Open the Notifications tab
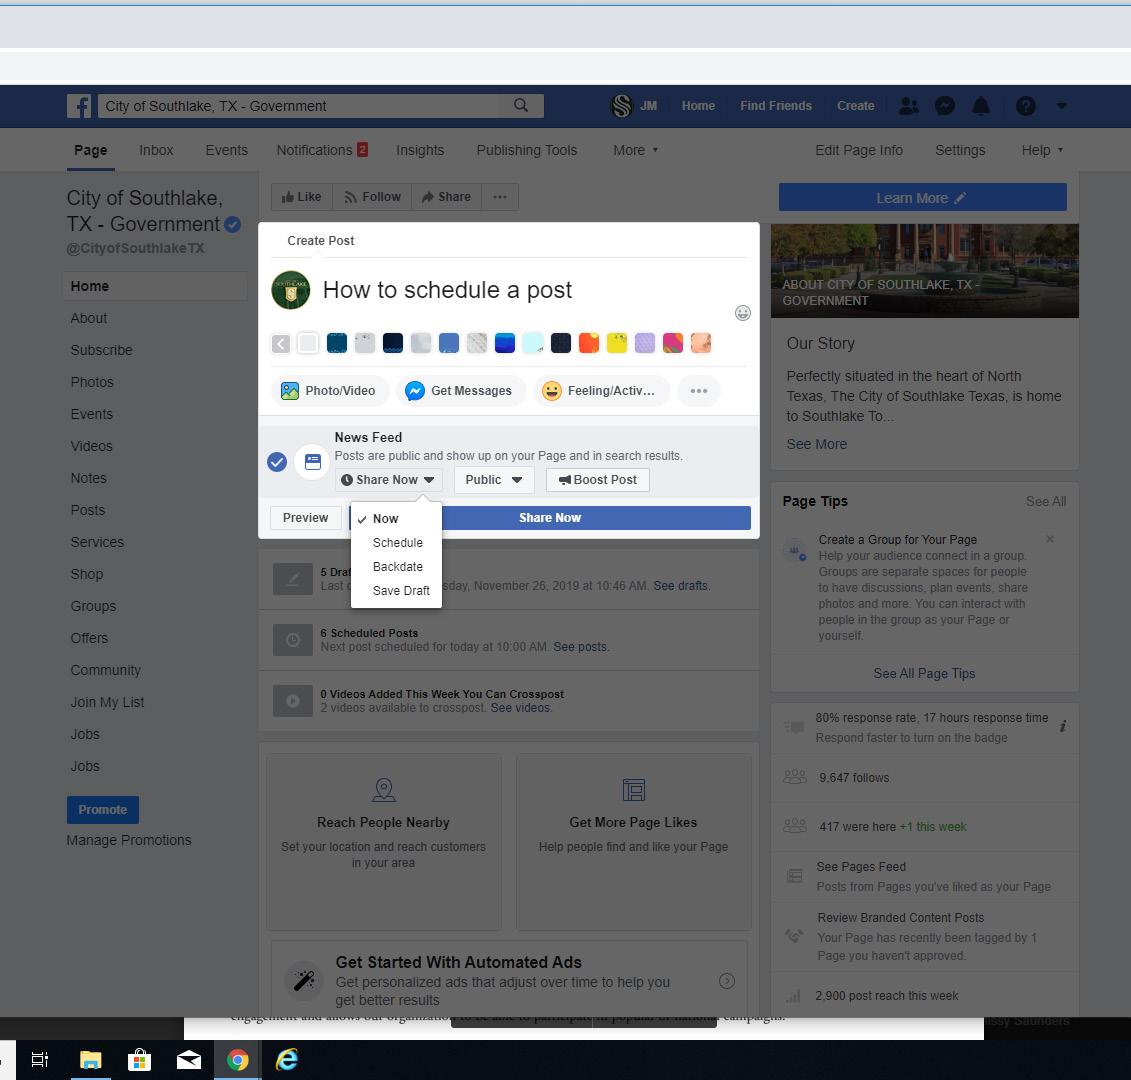The height and width of the screenshot is (1080, 1131). point(322,150)
